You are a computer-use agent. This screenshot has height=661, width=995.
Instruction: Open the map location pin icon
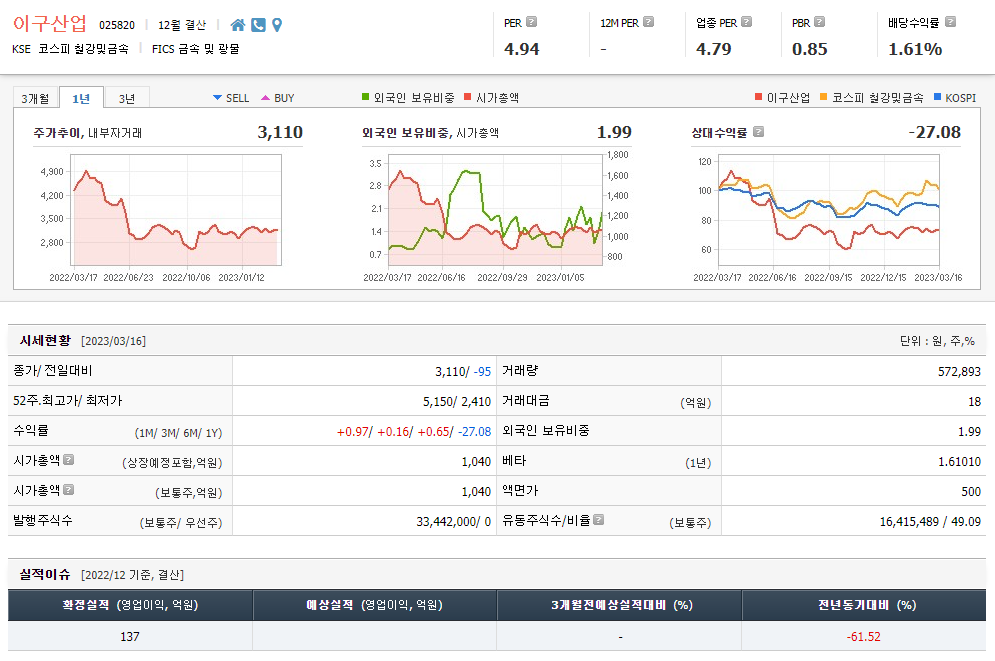pyautogui.click(x=277, y=25)
